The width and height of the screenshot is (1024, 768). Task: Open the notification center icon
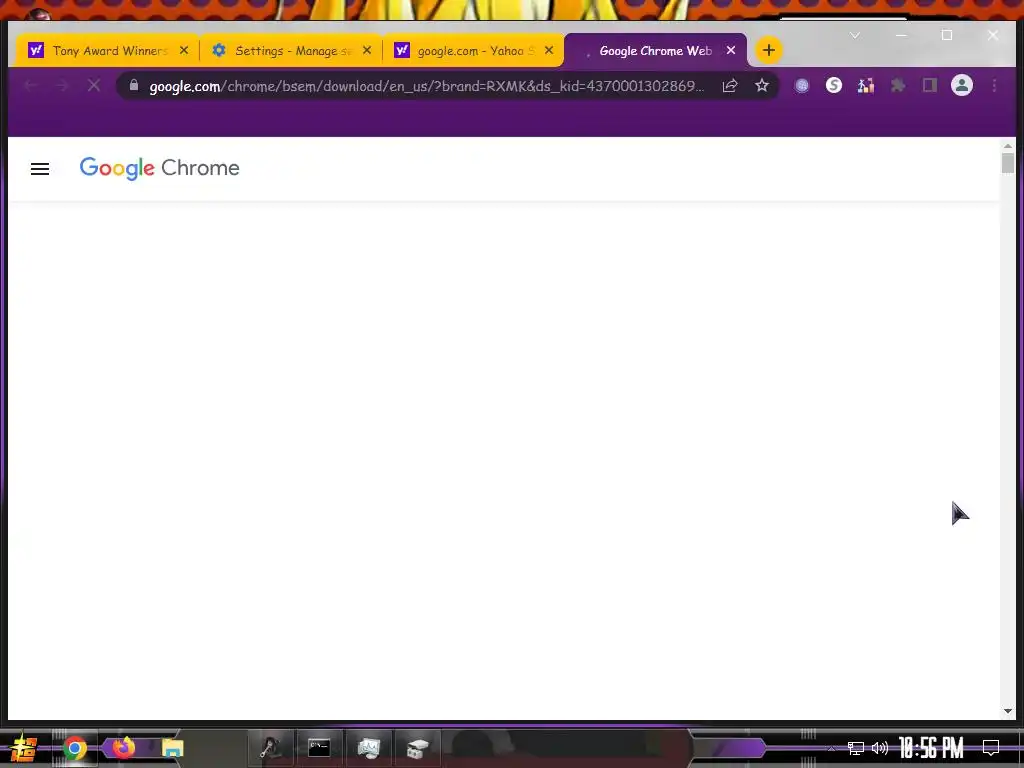point(991,747)
